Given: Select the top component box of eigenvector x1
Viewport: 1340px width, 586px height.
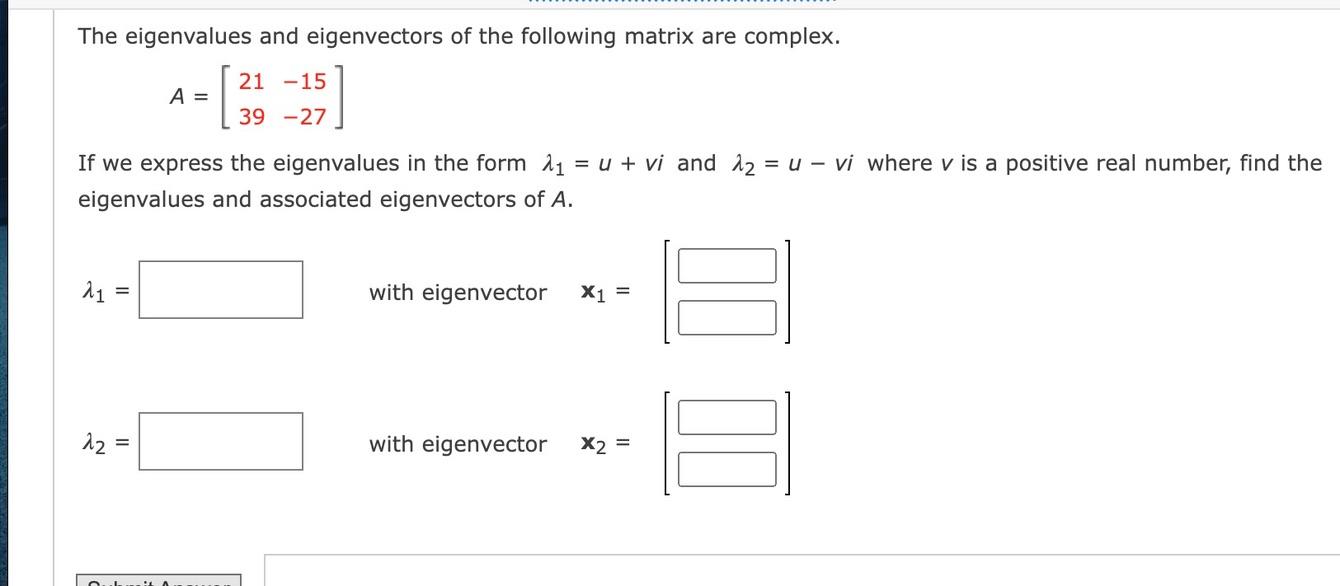Looking at the screenshot, I should 727,265.
